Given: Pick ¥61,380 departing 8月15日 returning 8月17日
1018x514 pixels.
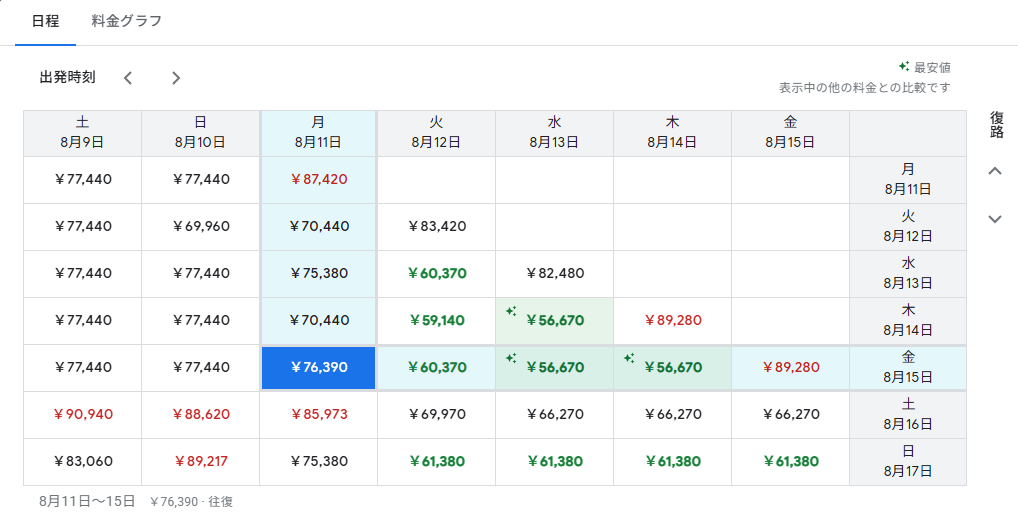Looking at the screenshot, I should coord(790,461).
